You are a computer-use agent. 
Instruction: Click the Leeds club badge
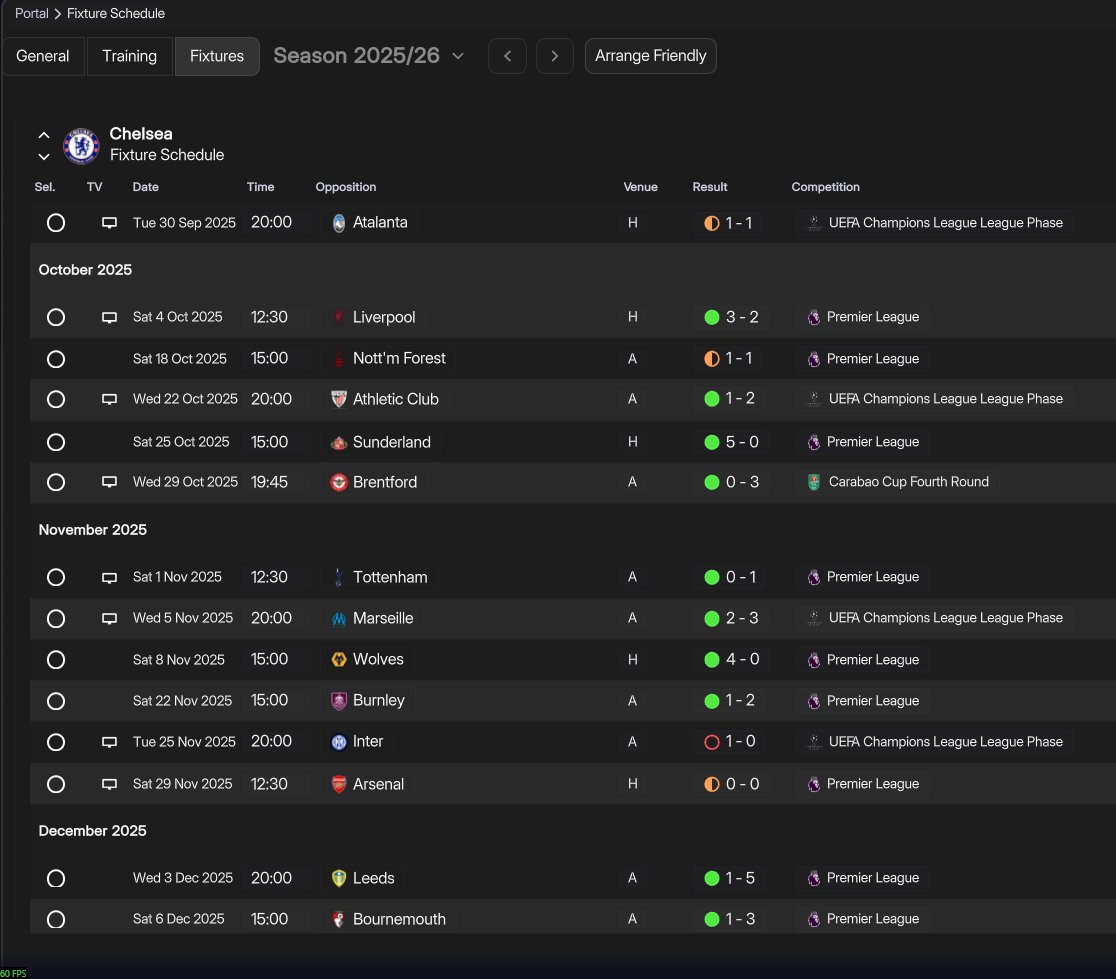(x=339, y=878)
